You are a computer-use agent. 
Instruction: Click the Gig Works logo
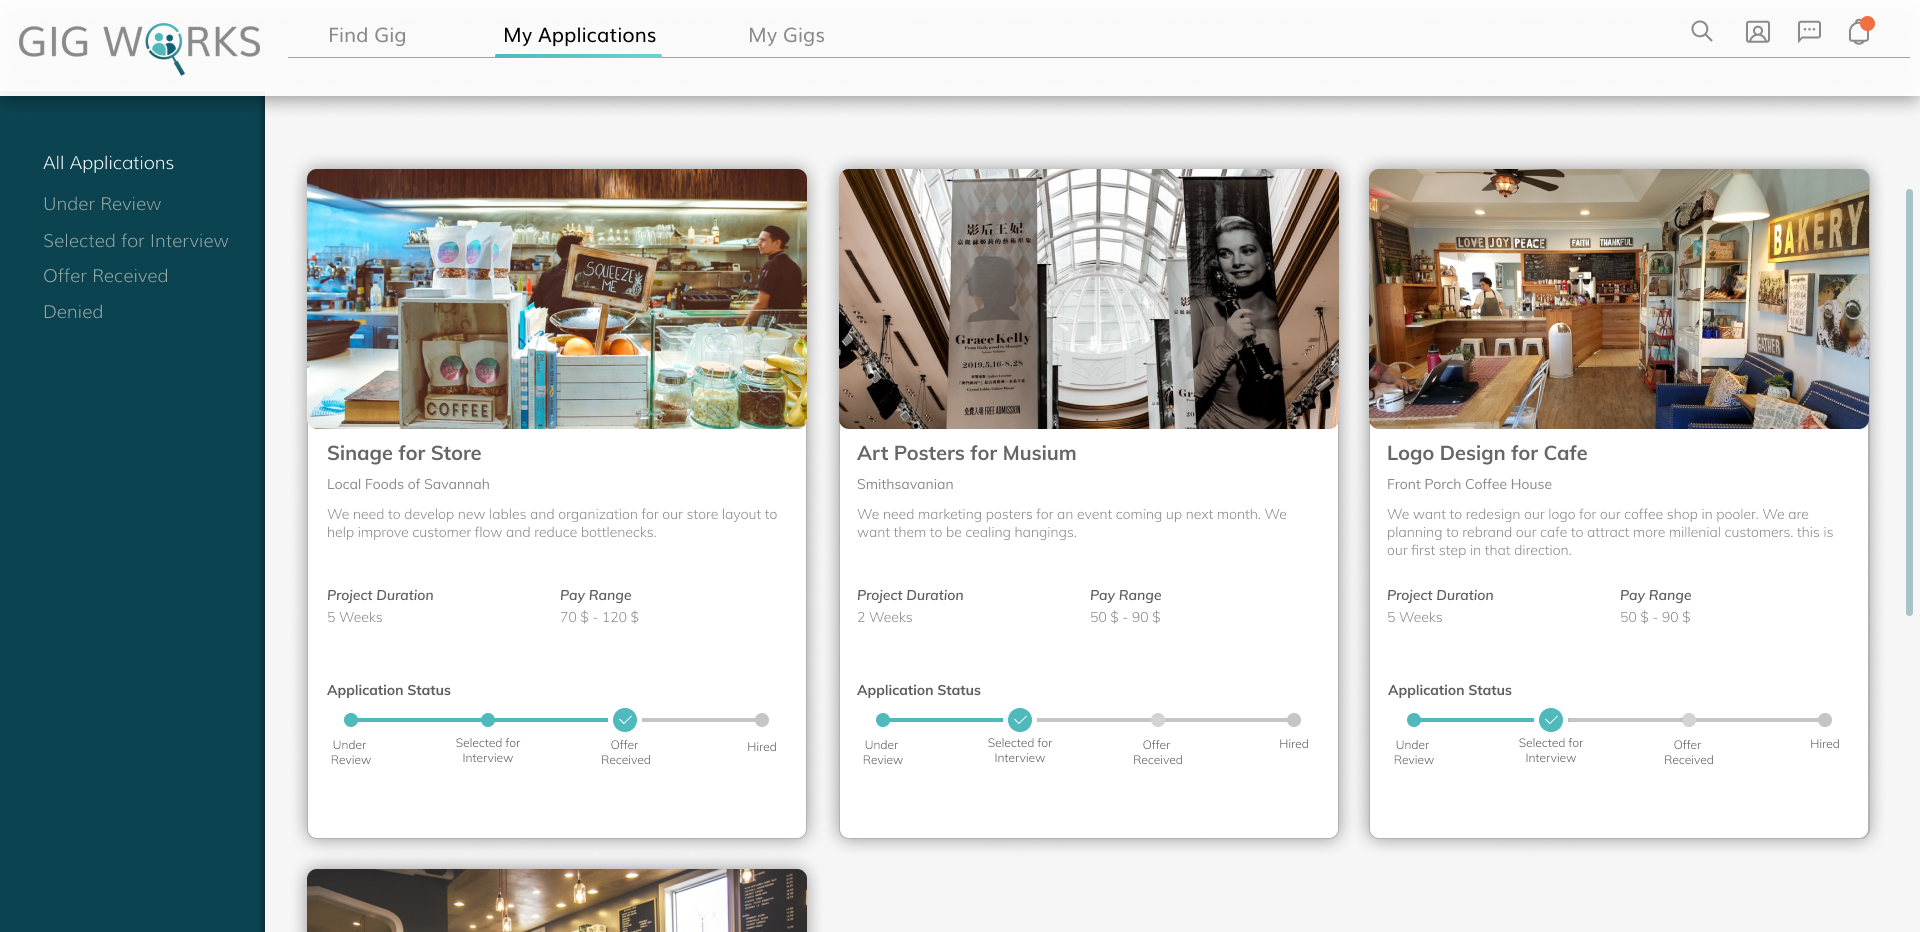(x=140, y=44)
